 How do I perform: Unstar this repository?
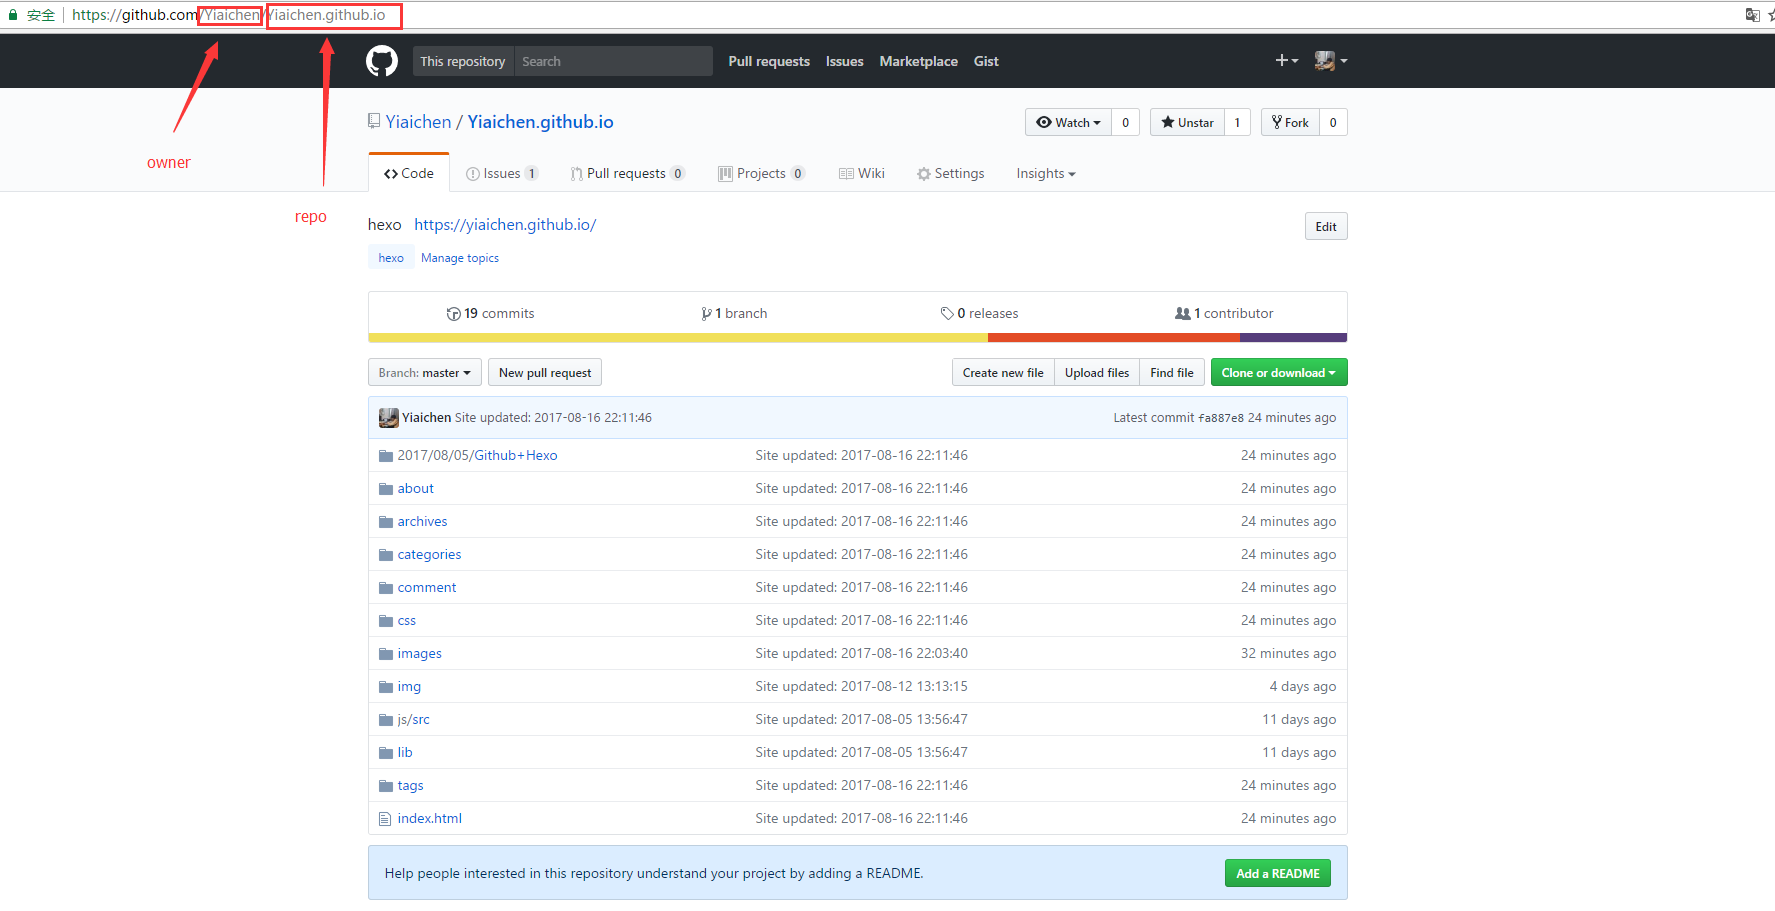(x=1187, y=122)
